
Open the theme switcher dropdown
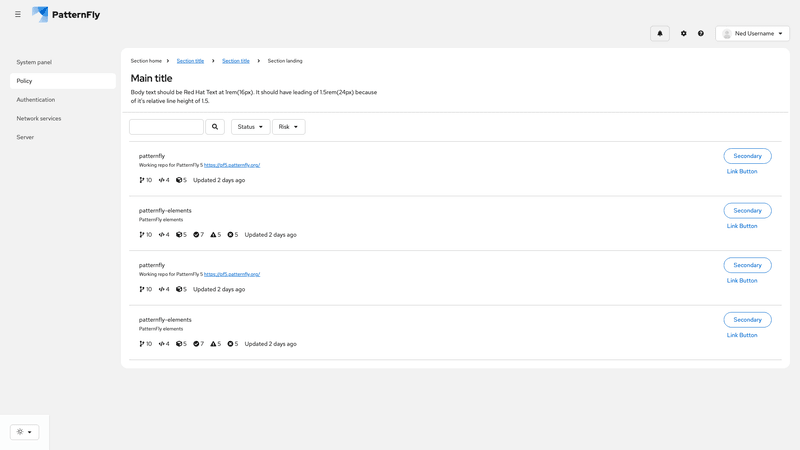[x=24, y=432]
